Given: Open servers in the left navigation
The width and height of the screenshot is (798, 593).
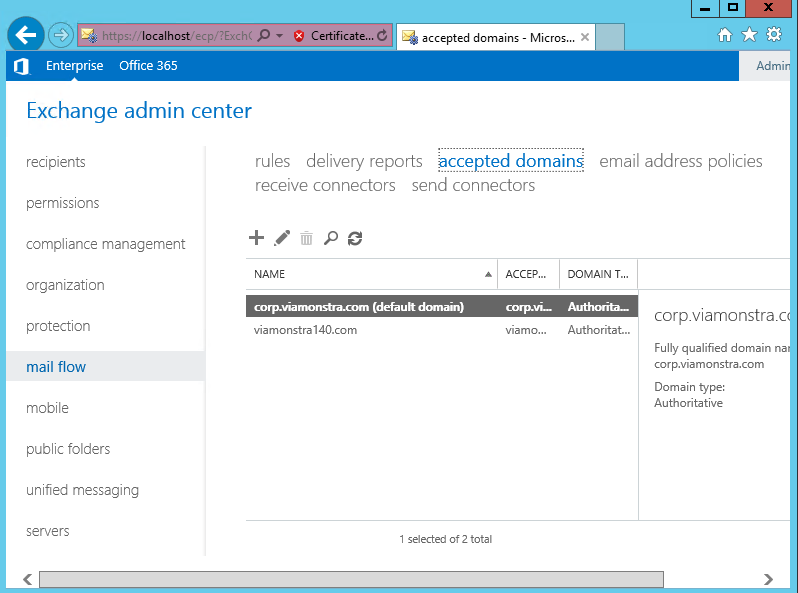Looking at the screenshot, I should pos(48,531).
